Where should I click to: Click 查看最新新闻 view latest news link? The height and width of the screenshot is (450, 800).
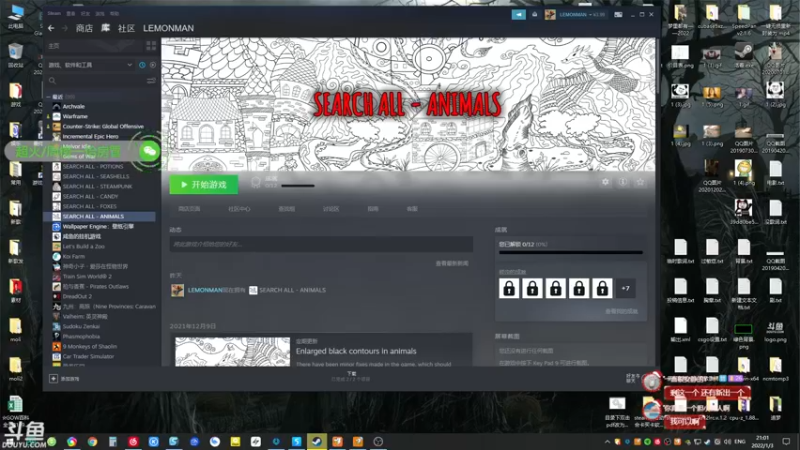point(452,263)
